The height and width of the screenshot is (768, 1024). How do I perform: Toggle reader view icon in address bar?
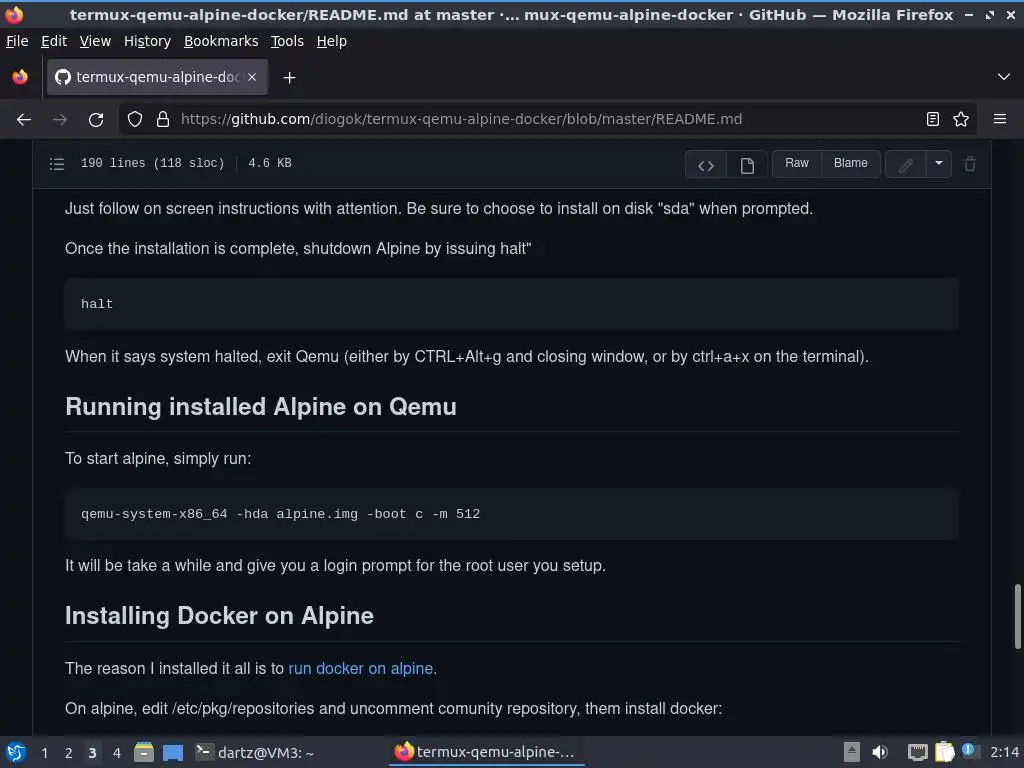click(933, 120)
